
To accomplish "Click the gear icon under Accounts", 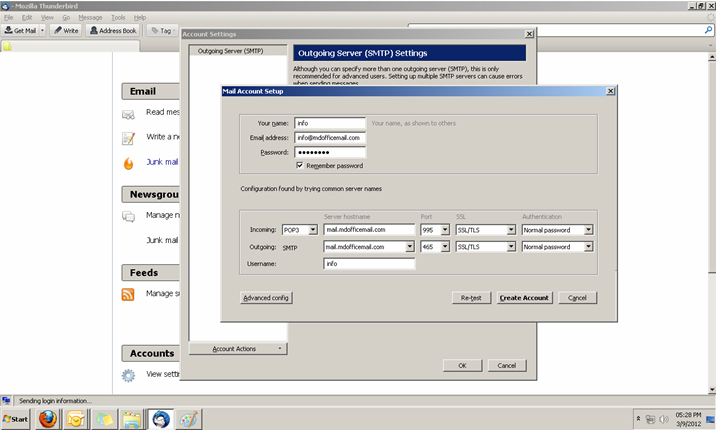I will coord(128,375).
